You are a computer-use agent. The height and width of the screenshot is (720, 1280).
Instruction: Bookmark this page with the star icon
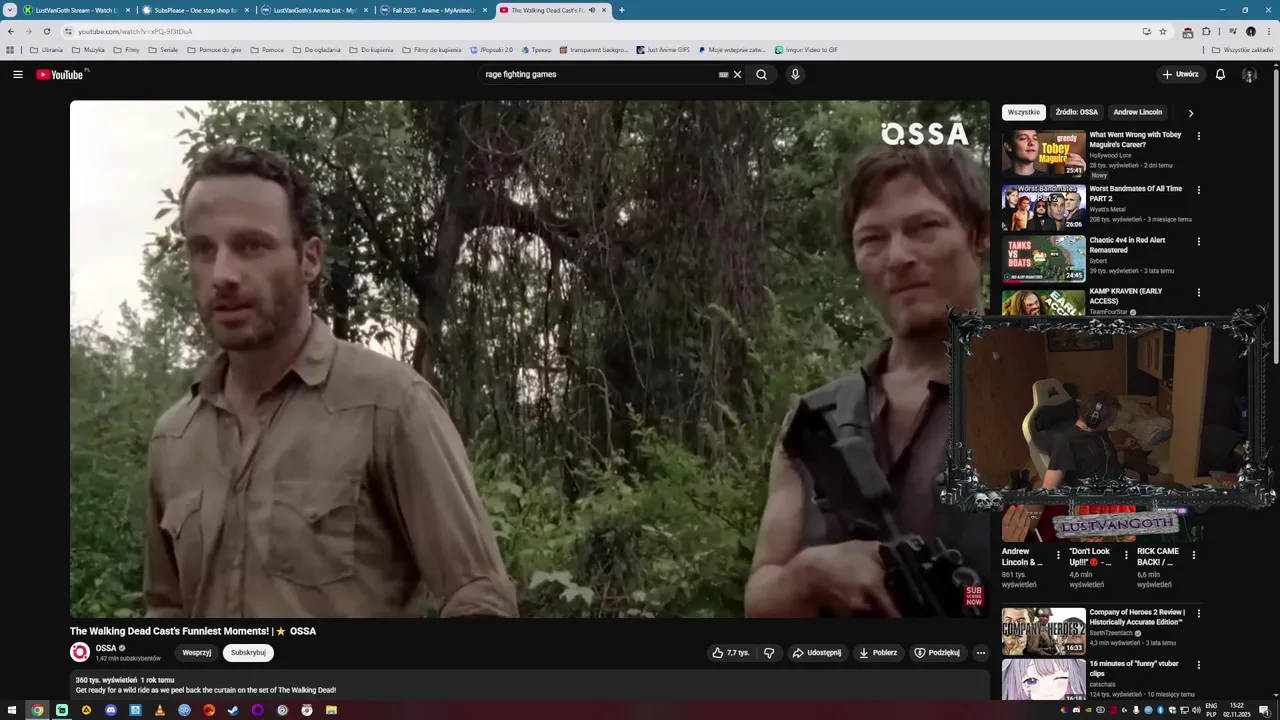coord(1163,31)
